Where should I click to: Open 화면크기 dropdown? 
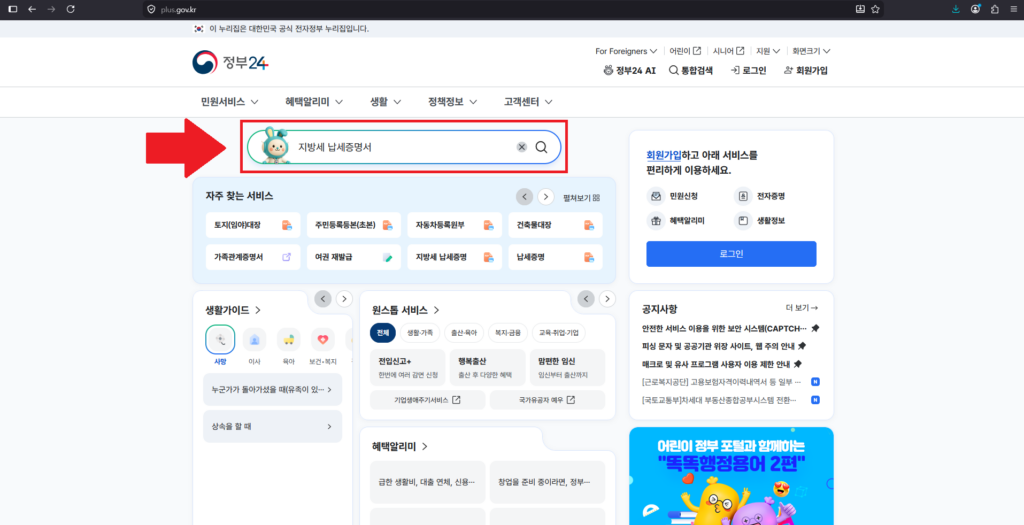click(x=811, y=51)
